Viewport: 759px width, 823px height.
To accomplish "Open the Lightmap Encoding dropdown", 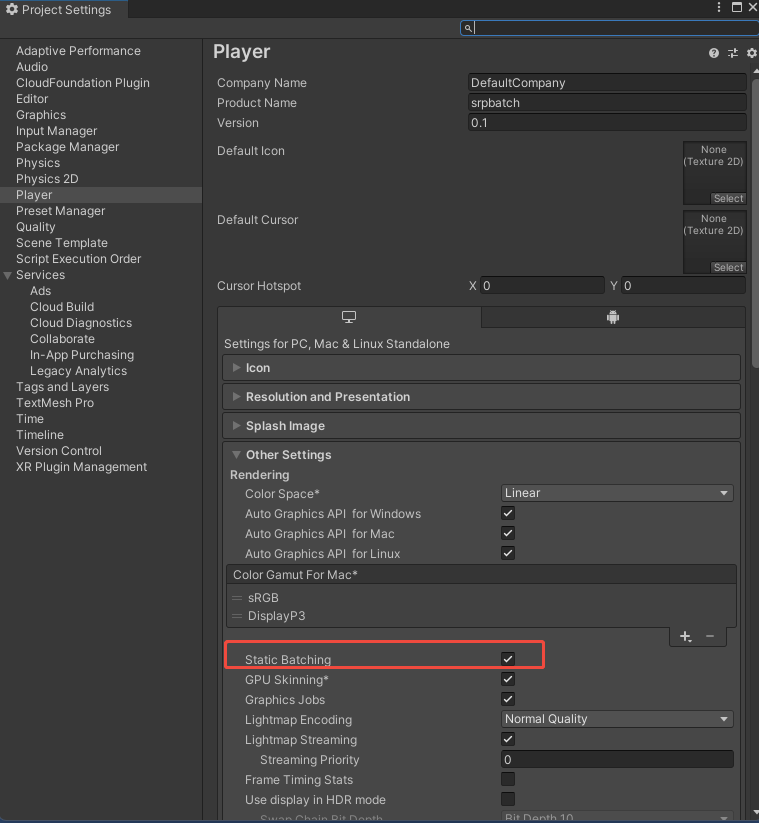I will click(x=617, y=719).
